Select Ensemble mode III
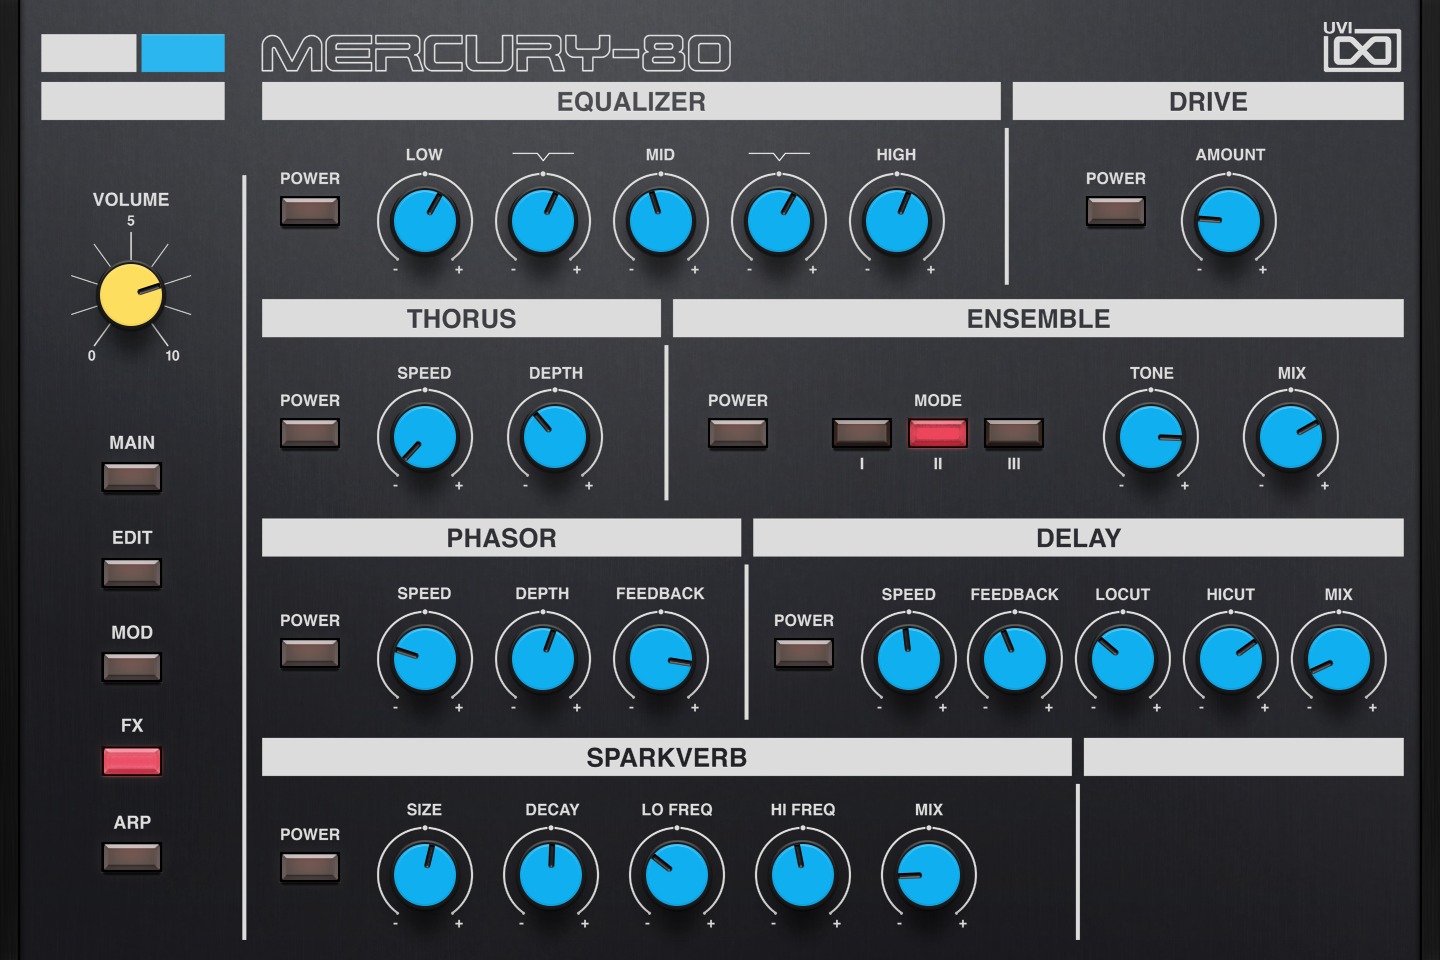The width and height of the screenshot is (1440, 960). [1013, 434]
